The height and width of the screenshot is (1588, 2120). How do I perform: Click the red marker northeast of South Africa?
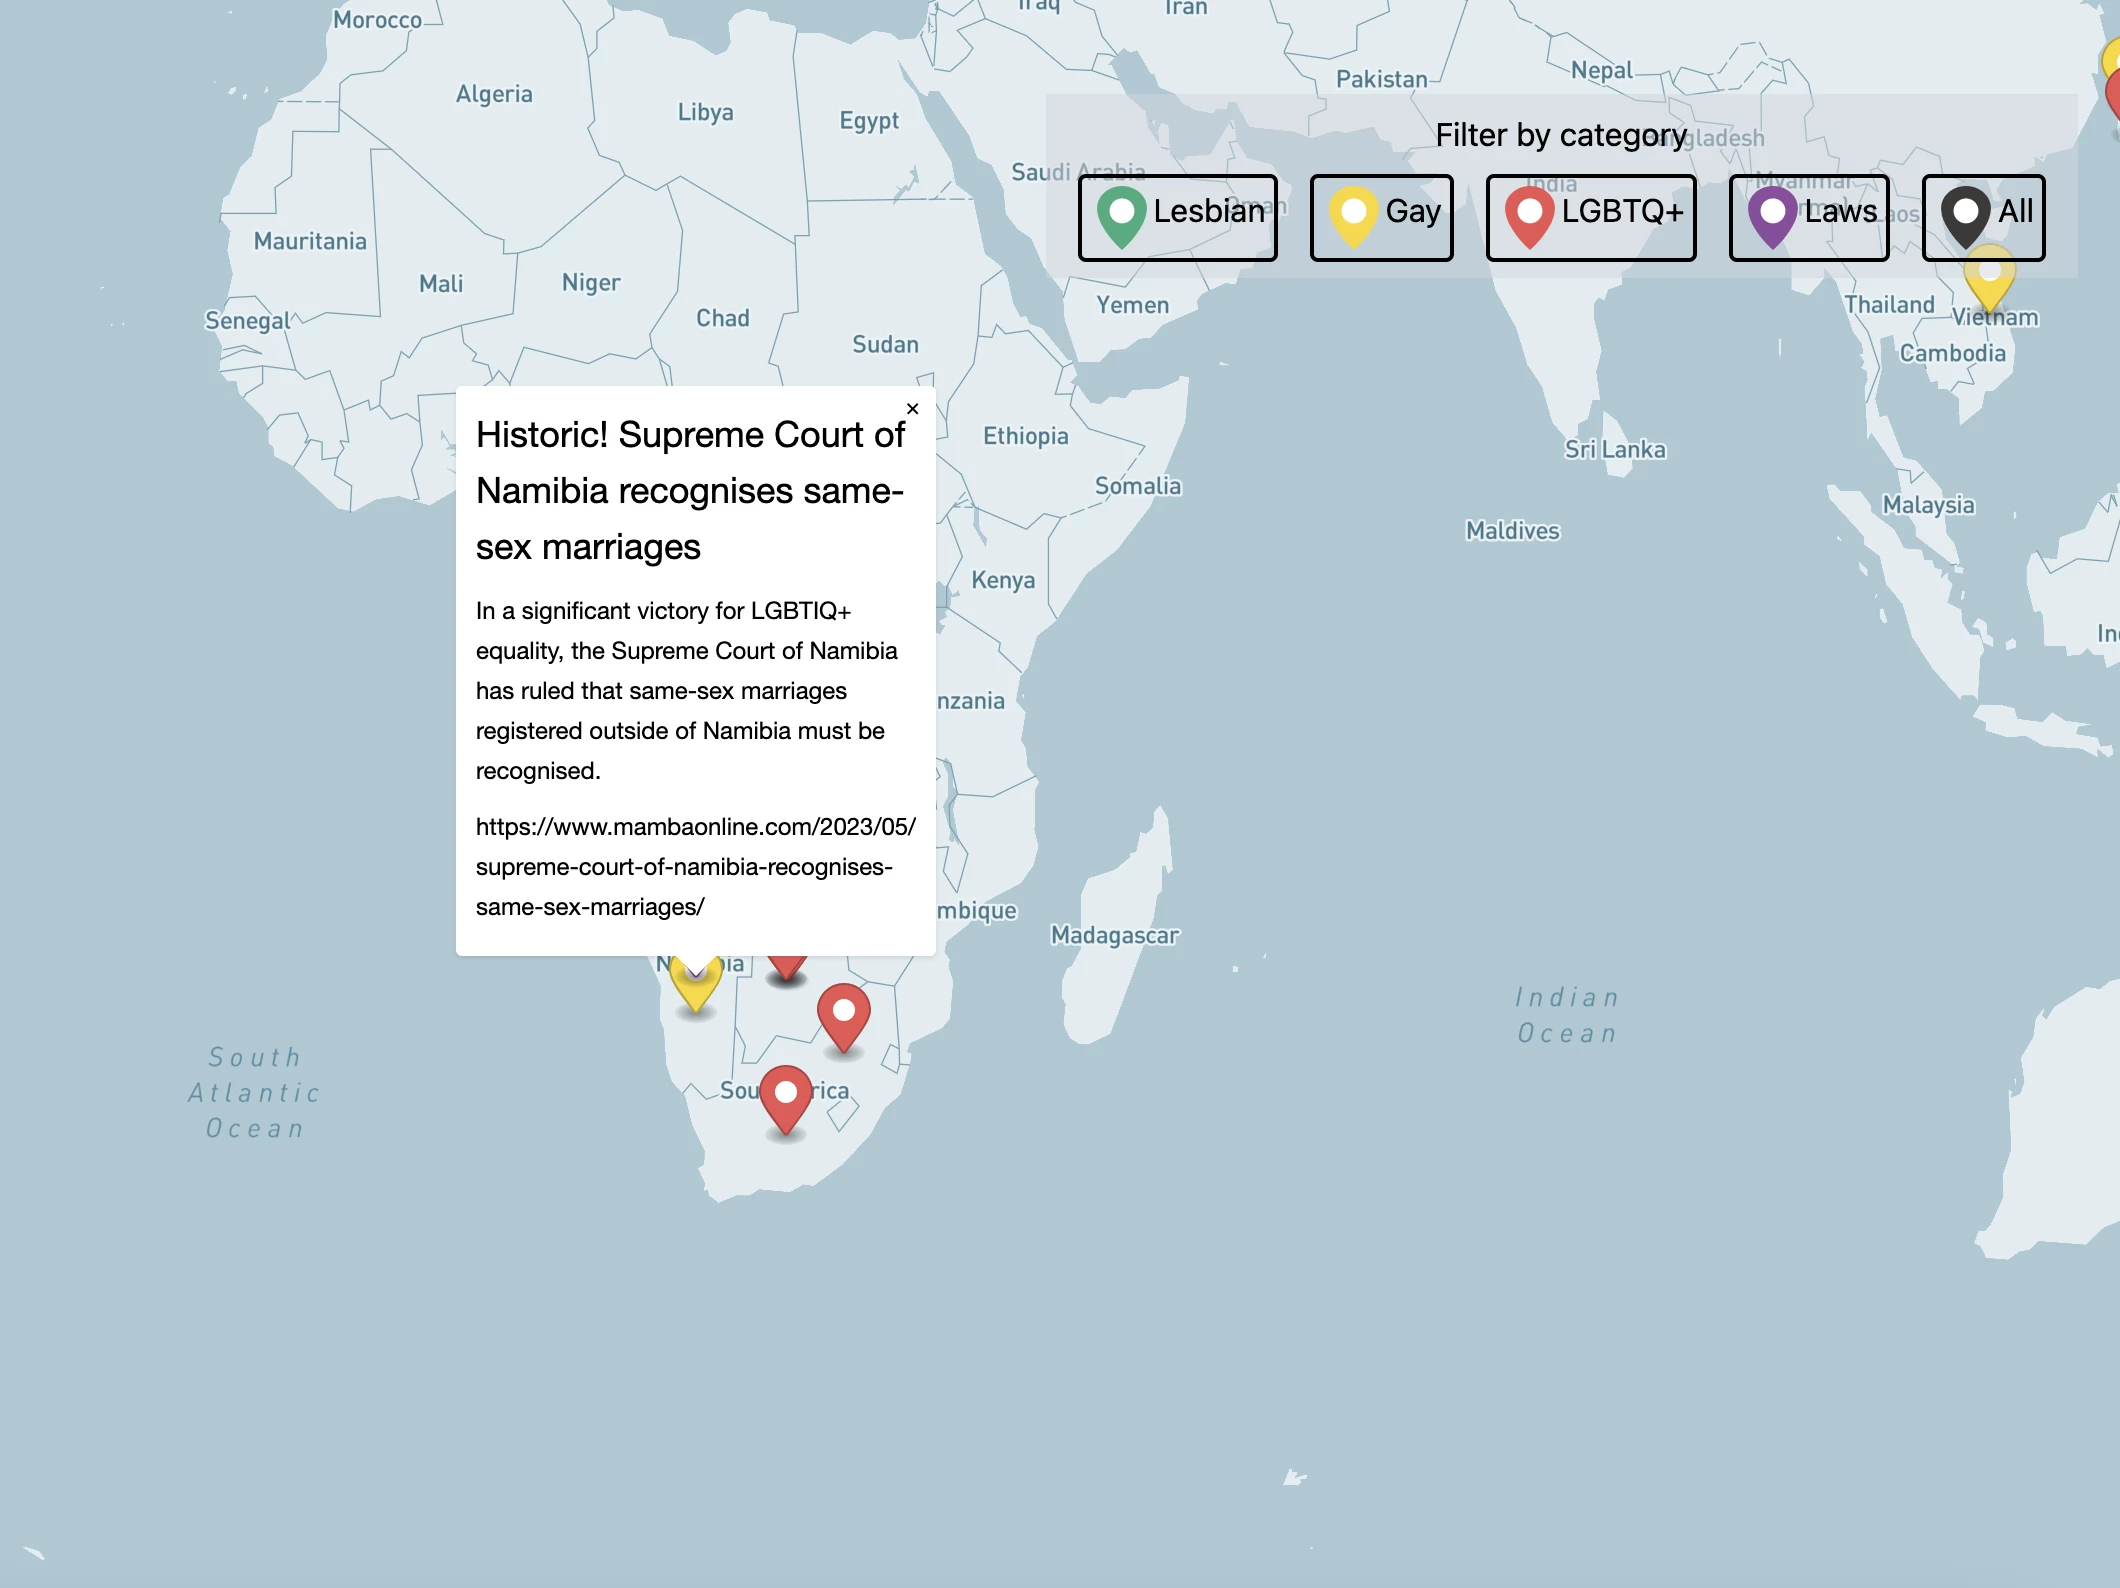(x=843, y=1014)
